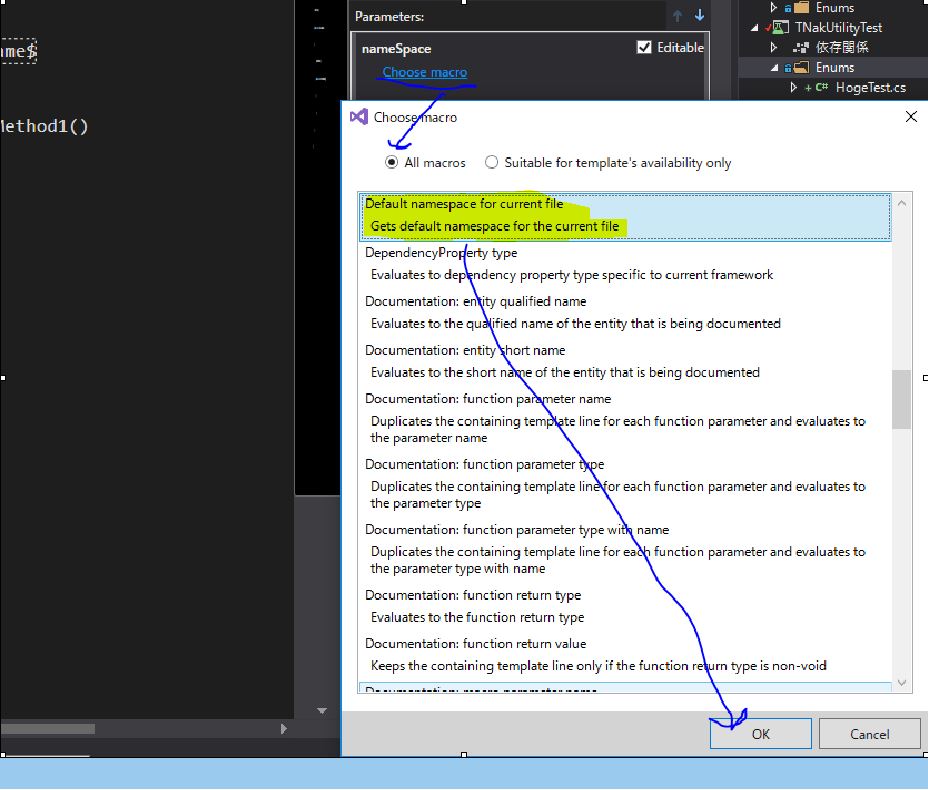Select the 'All macros' radio button
928x790 pixels.
pos(391,162)
